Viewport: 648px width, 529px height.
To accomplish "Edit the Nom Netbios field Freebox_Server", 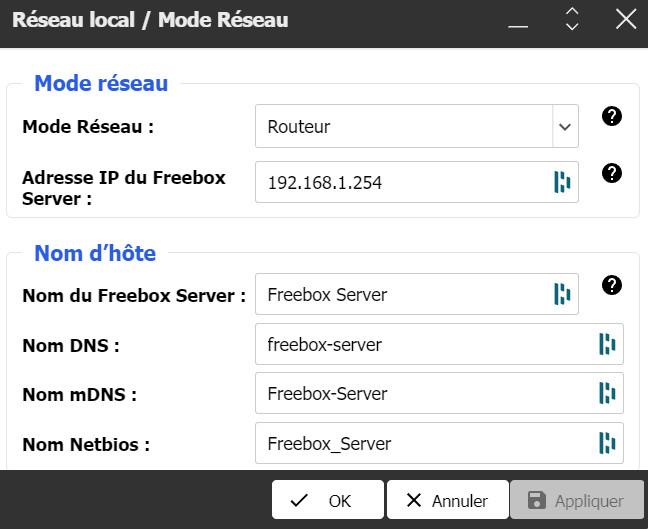I will point(439,443).
